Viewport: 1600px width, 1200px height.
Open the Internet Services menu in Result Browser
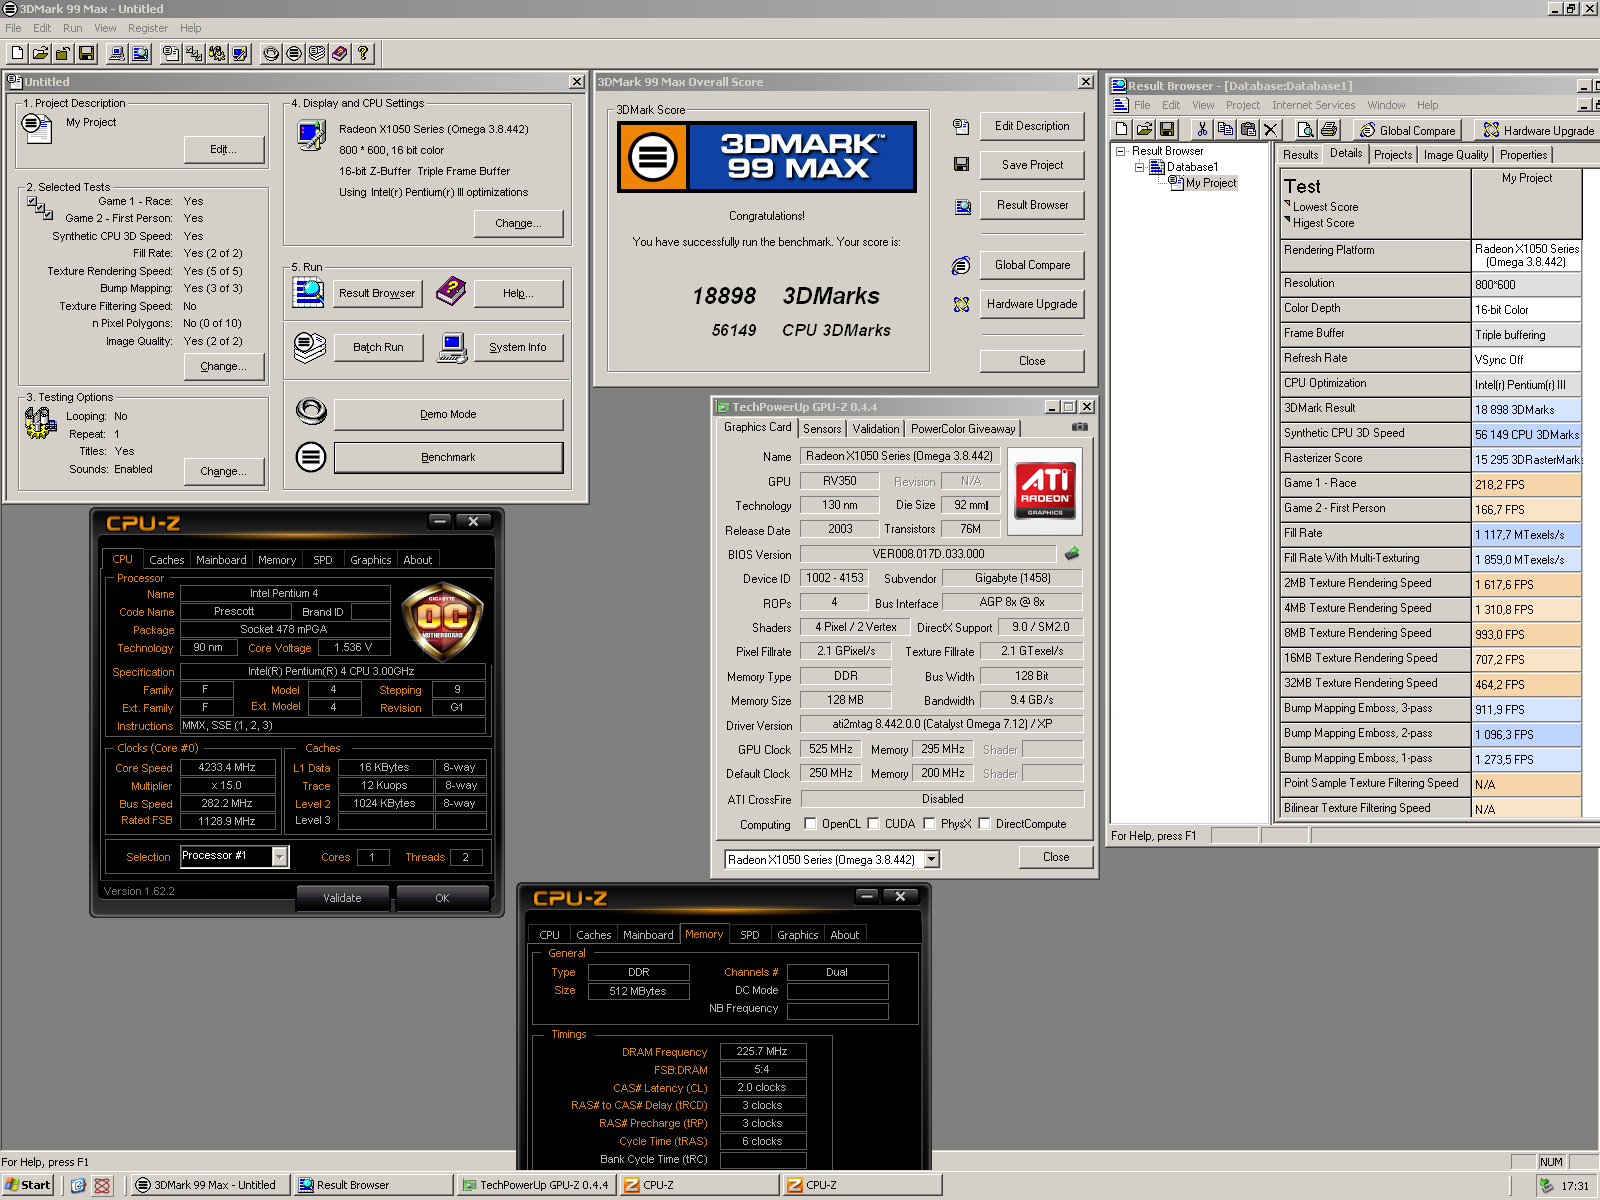(1313, 105)
